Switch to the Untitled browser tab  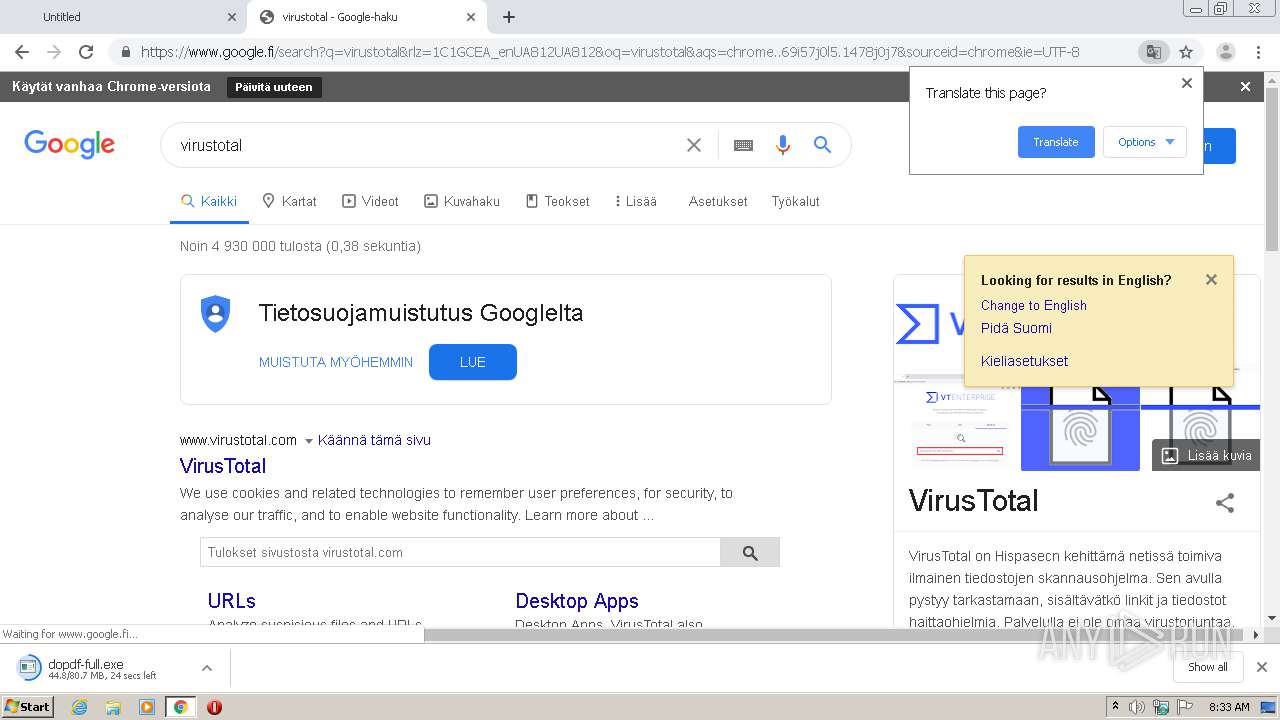(x=124, y=17)
